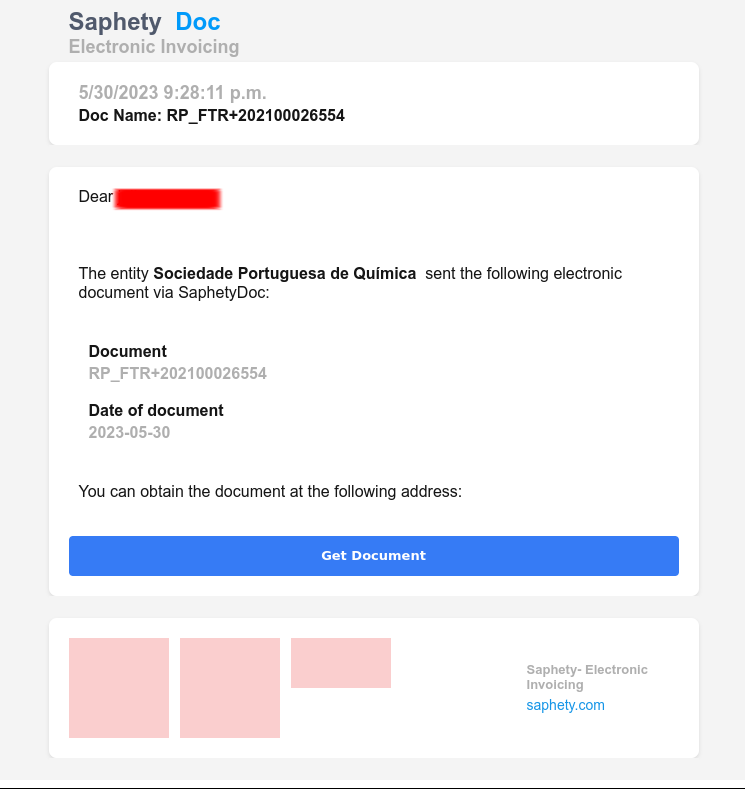Click the middle pink placeholder image
745x789 pixels.
(230, 688)
